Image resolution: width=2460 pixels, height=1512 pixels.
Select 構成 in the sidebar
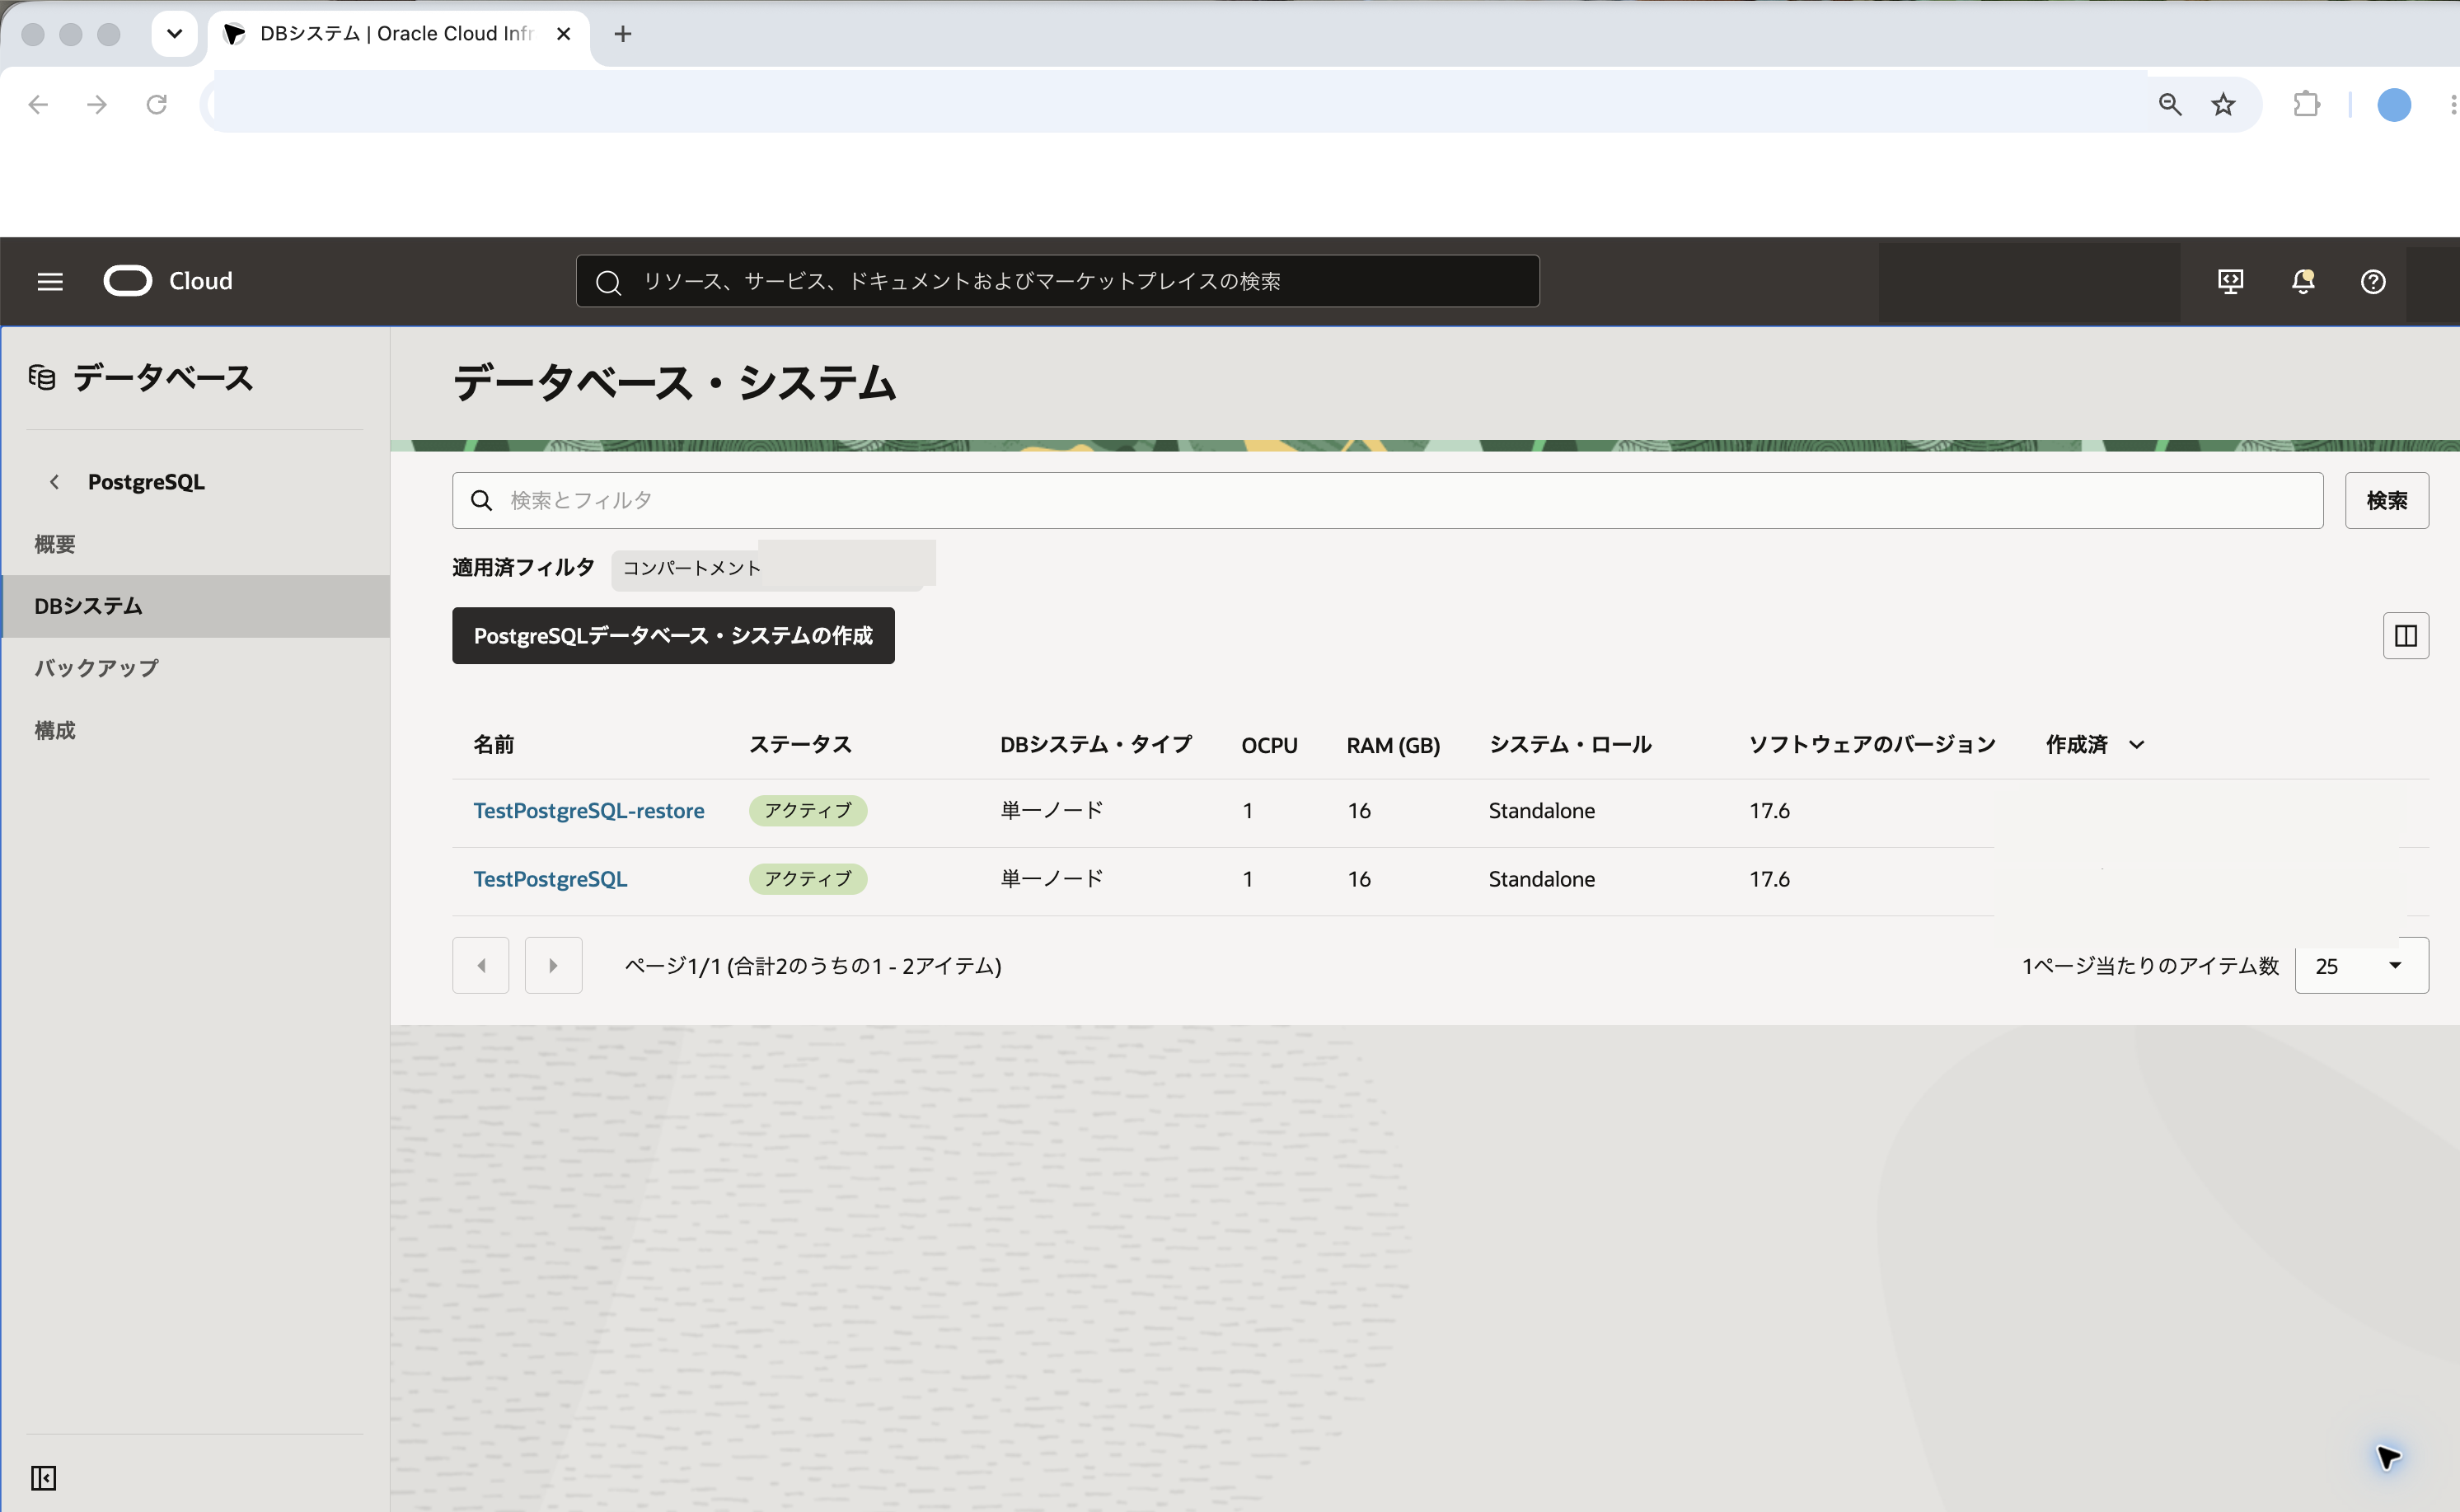(55, 730)
